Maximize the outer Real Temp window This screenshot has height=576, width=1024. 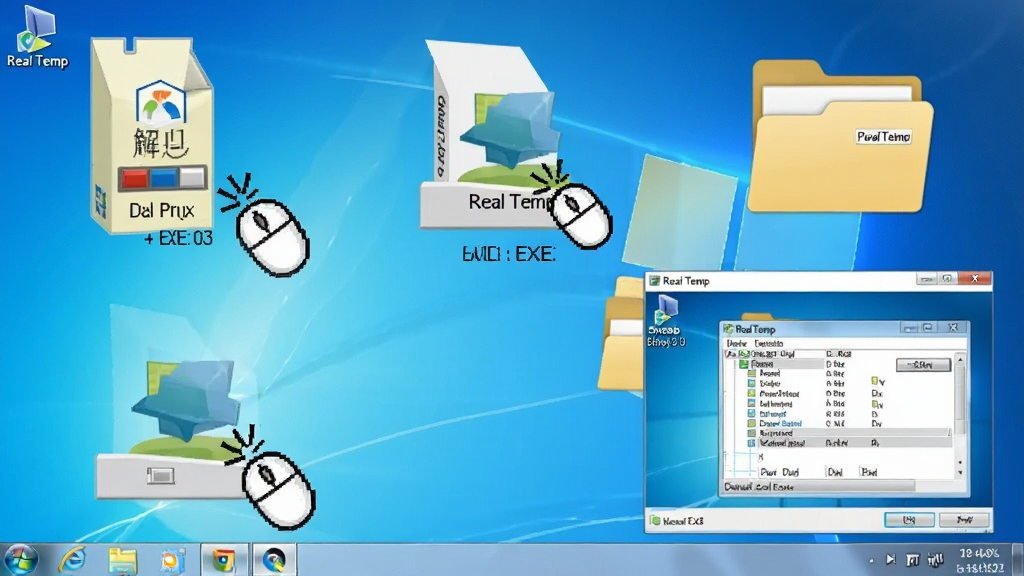click(x=947, y=279)
